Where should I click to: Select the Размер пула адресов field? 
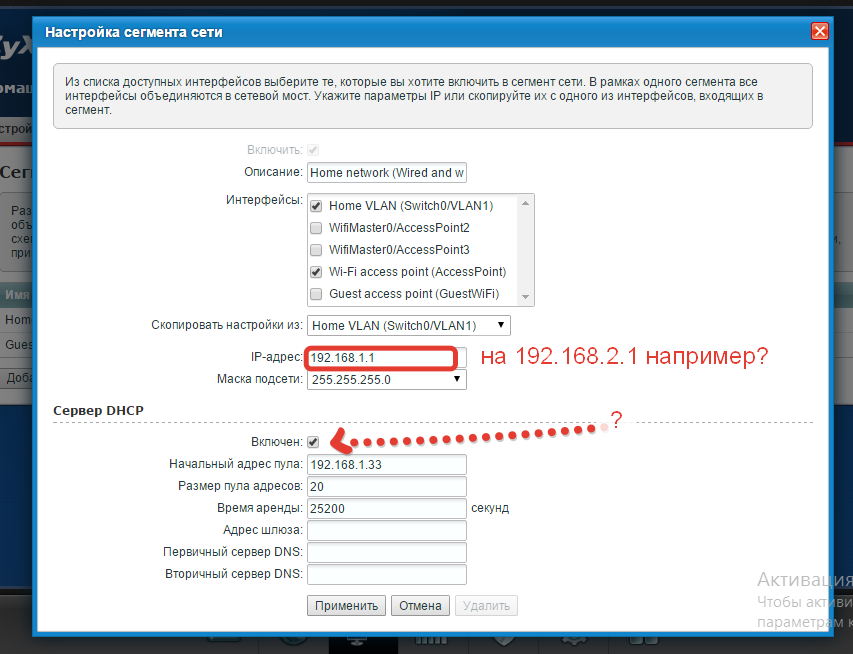[x=387, y=486]
